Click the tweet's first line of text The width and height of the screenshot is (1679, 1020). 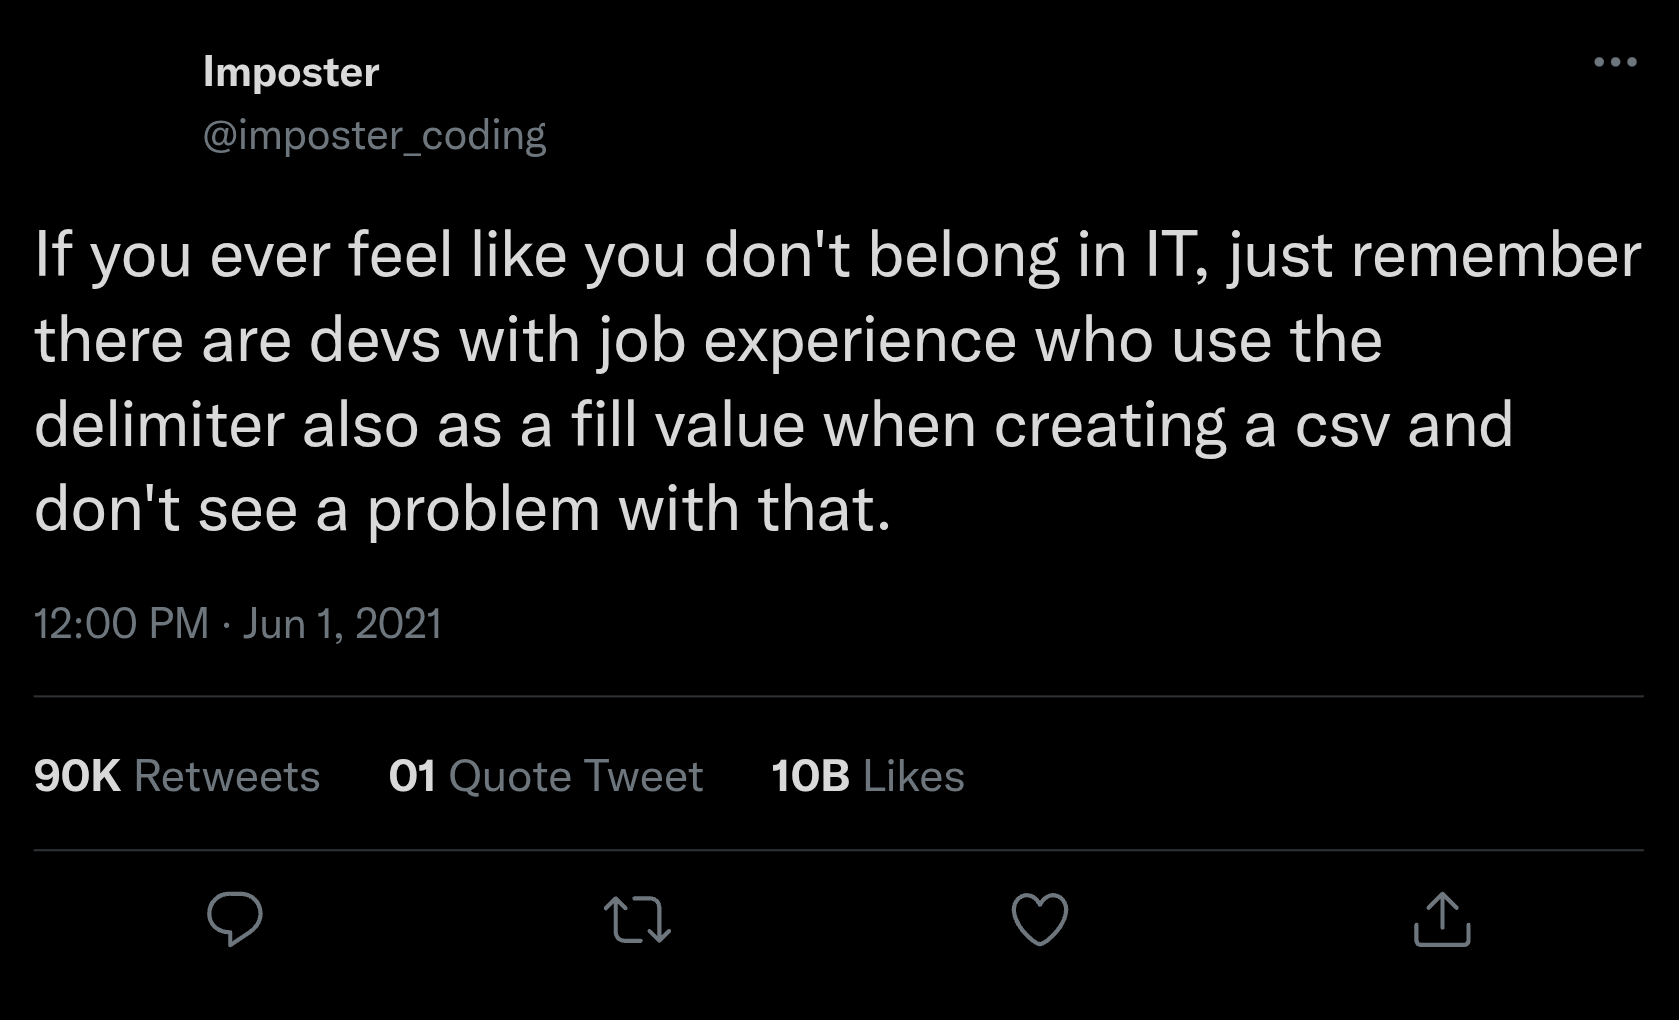(837, 256)
